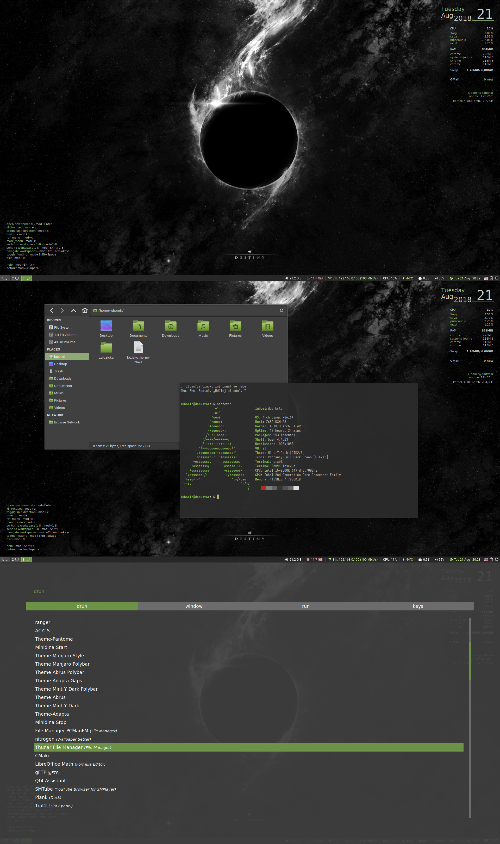This screenshot has width=500, height=844.
Task: Open the Music folder icon
Action: tap(203, 326)
